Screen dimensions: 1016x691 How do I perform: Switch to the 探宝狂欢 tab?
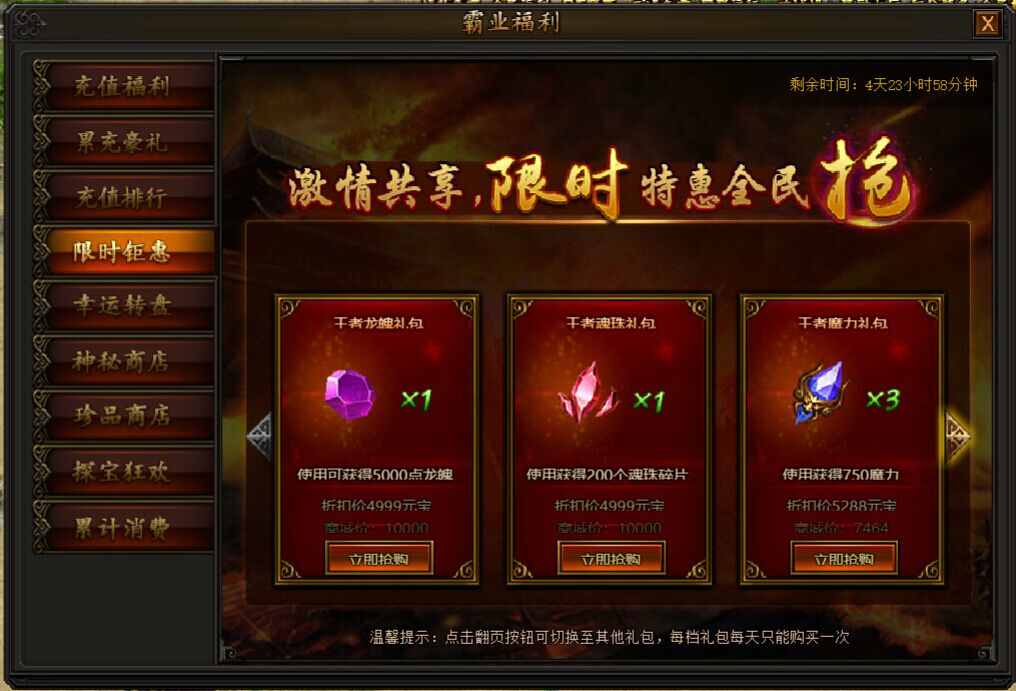[124, 471]
